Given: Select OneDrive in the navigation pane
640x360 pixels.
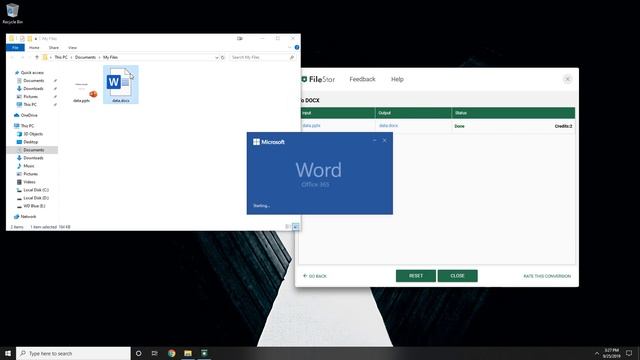Looking at the screenshot, I should click(x=29, y=116).
